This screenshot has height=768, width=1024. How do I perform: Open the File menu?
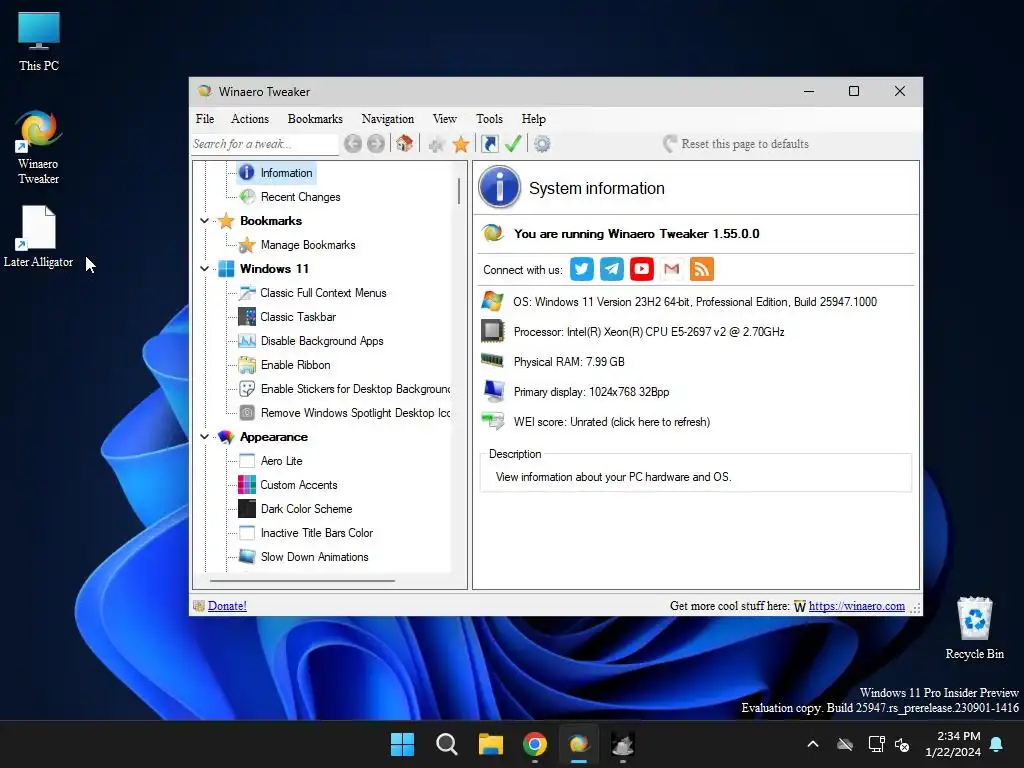pyautogui.click(x=205, y=119)
